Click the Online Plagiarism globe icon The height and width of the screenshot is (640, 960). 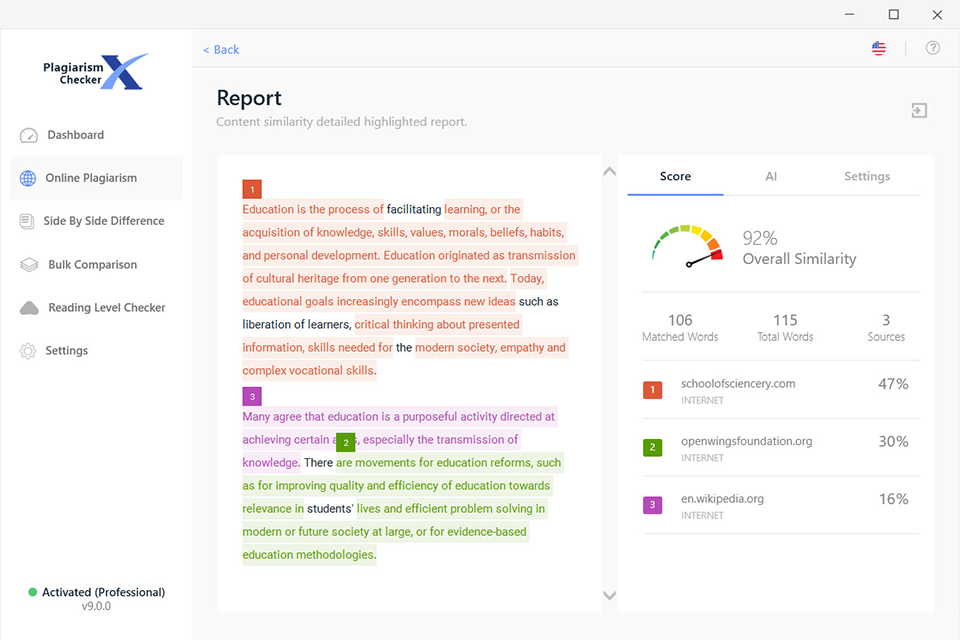pyautogui.click(x=28, y=178)
